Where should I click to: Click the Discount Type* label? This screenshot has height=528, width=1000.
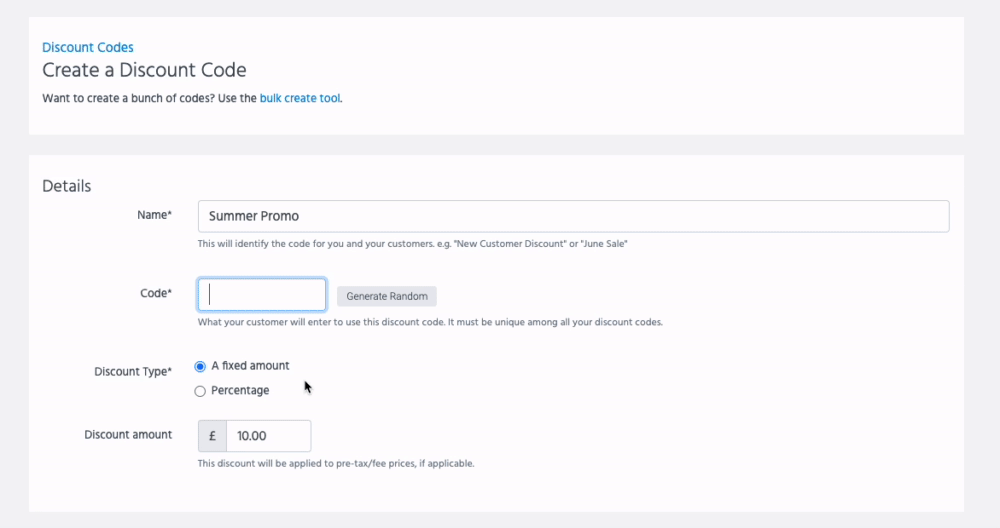pyautogui.click(x=133, y=371)
